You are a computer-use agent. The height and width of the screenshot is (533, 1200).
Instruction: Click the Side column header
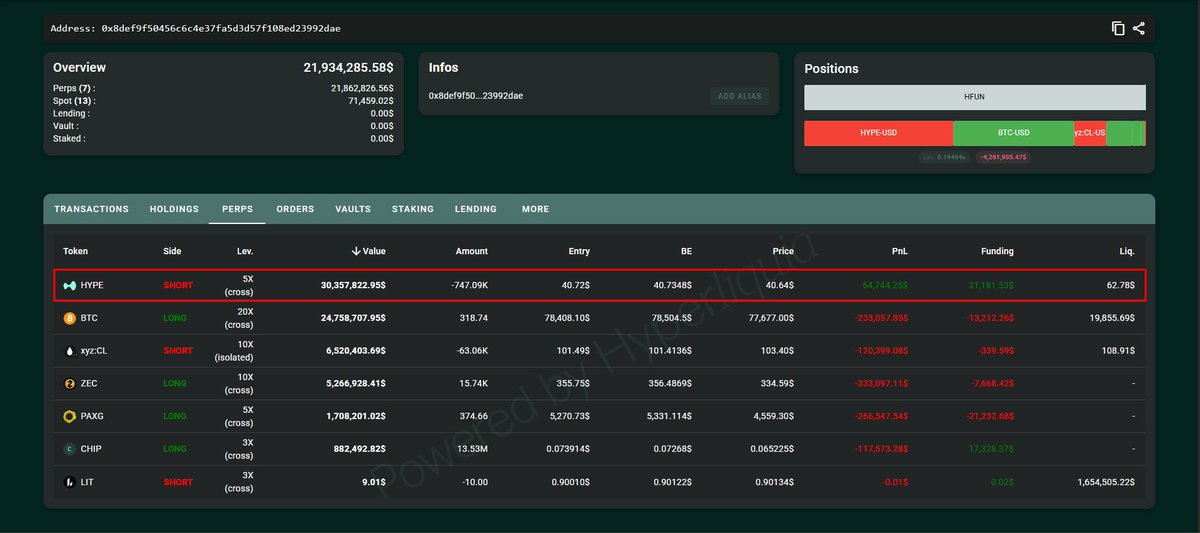tap(172, 251)
